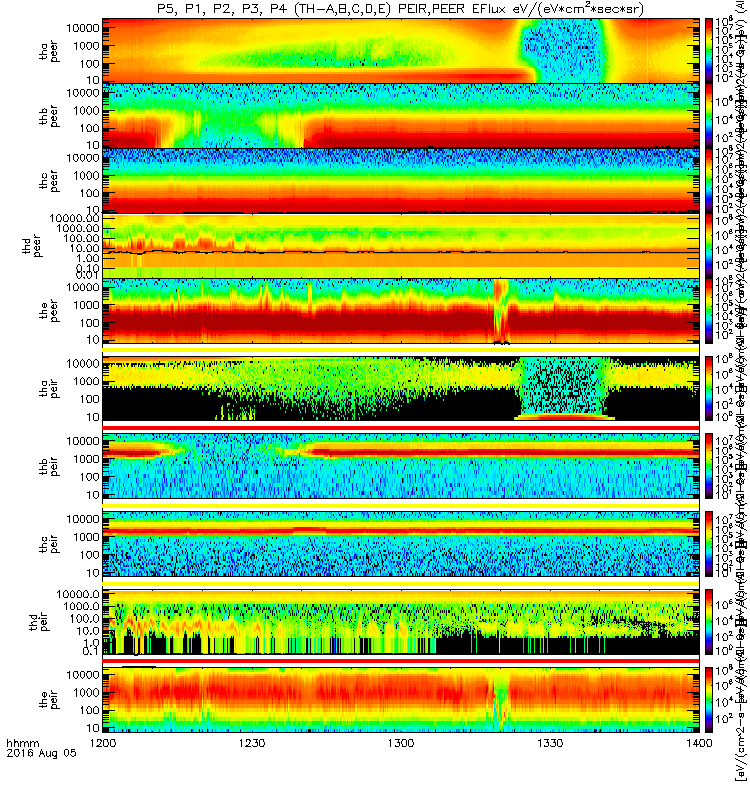Viewport: 750px width, 800px height.
Task: Click inside the tha peer spectrogram panel
Action: click(401, 51)
